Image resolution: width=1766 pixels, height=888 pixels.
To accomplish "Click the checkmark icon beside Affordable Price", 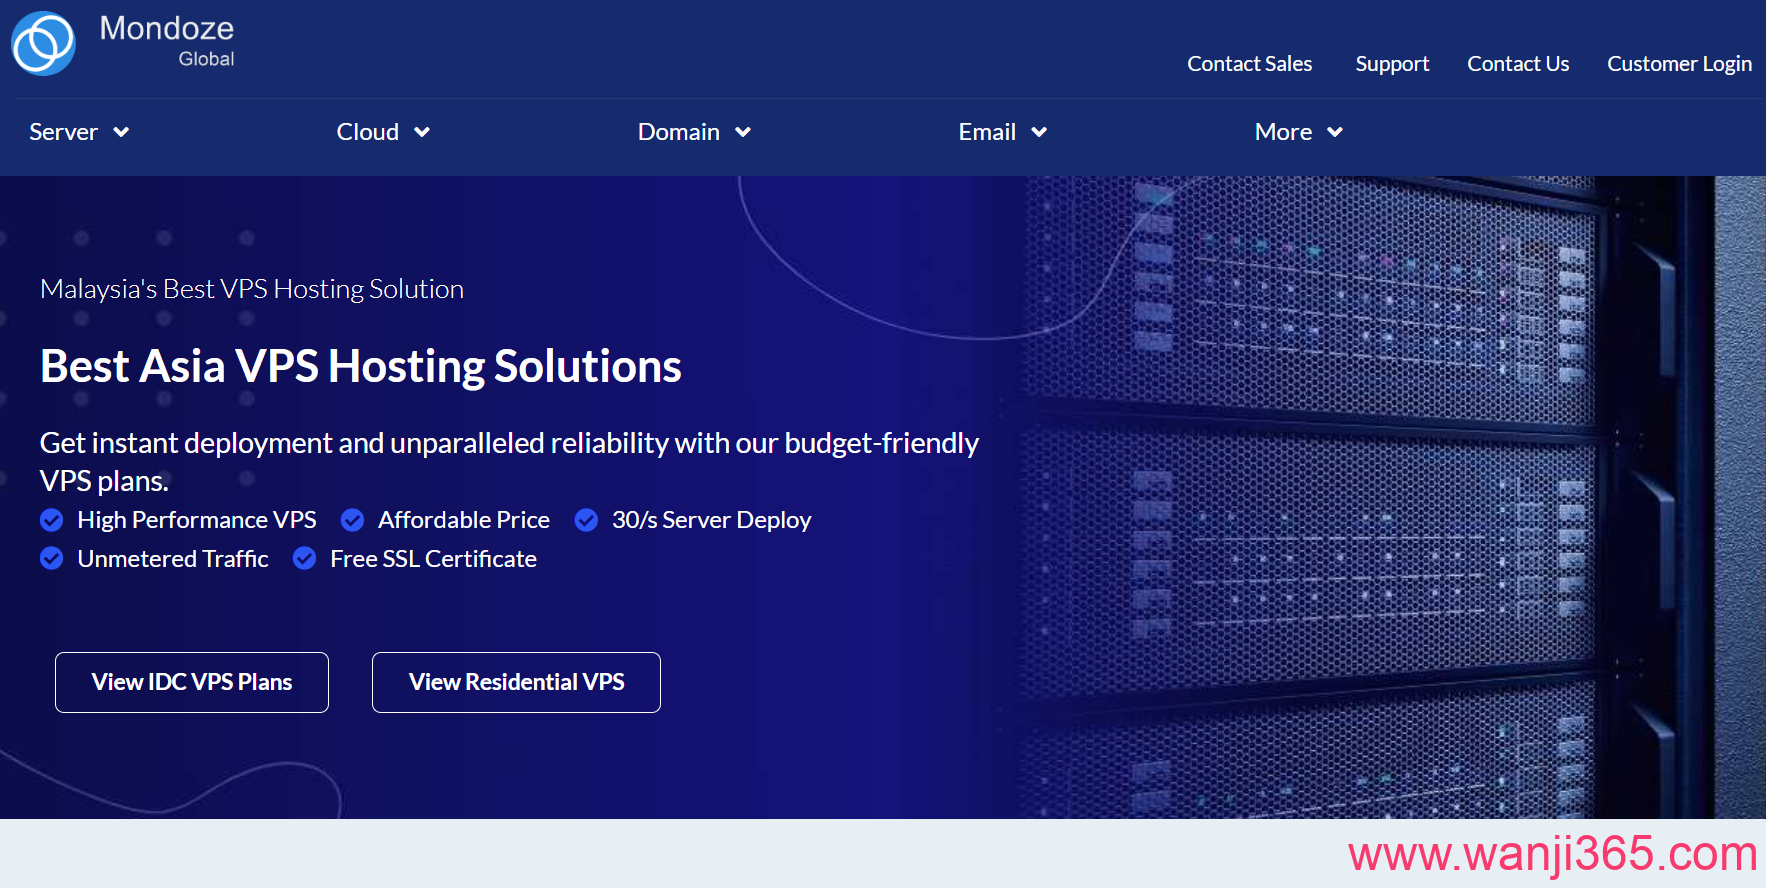I will point(352,520).
